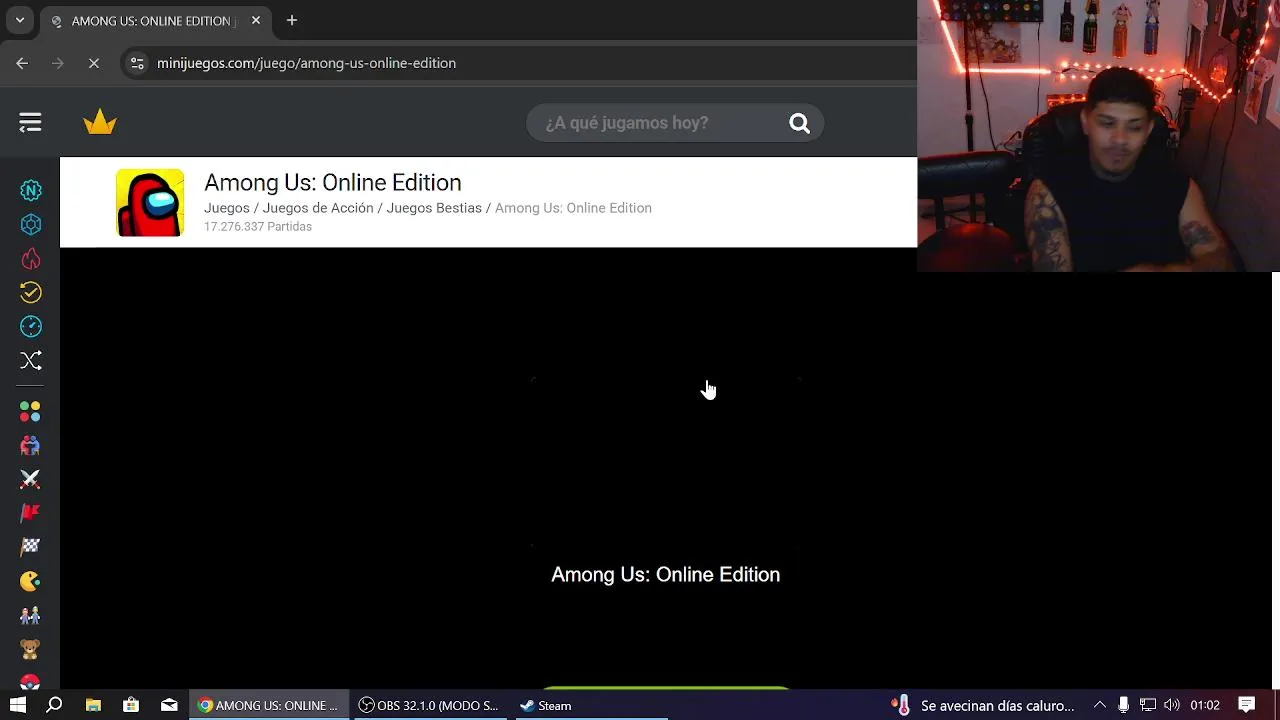Image resolution: width=1280 pixels, height=720 pixels.
Task: Open the blue gem sidebar icon
Action: point(31,225)
